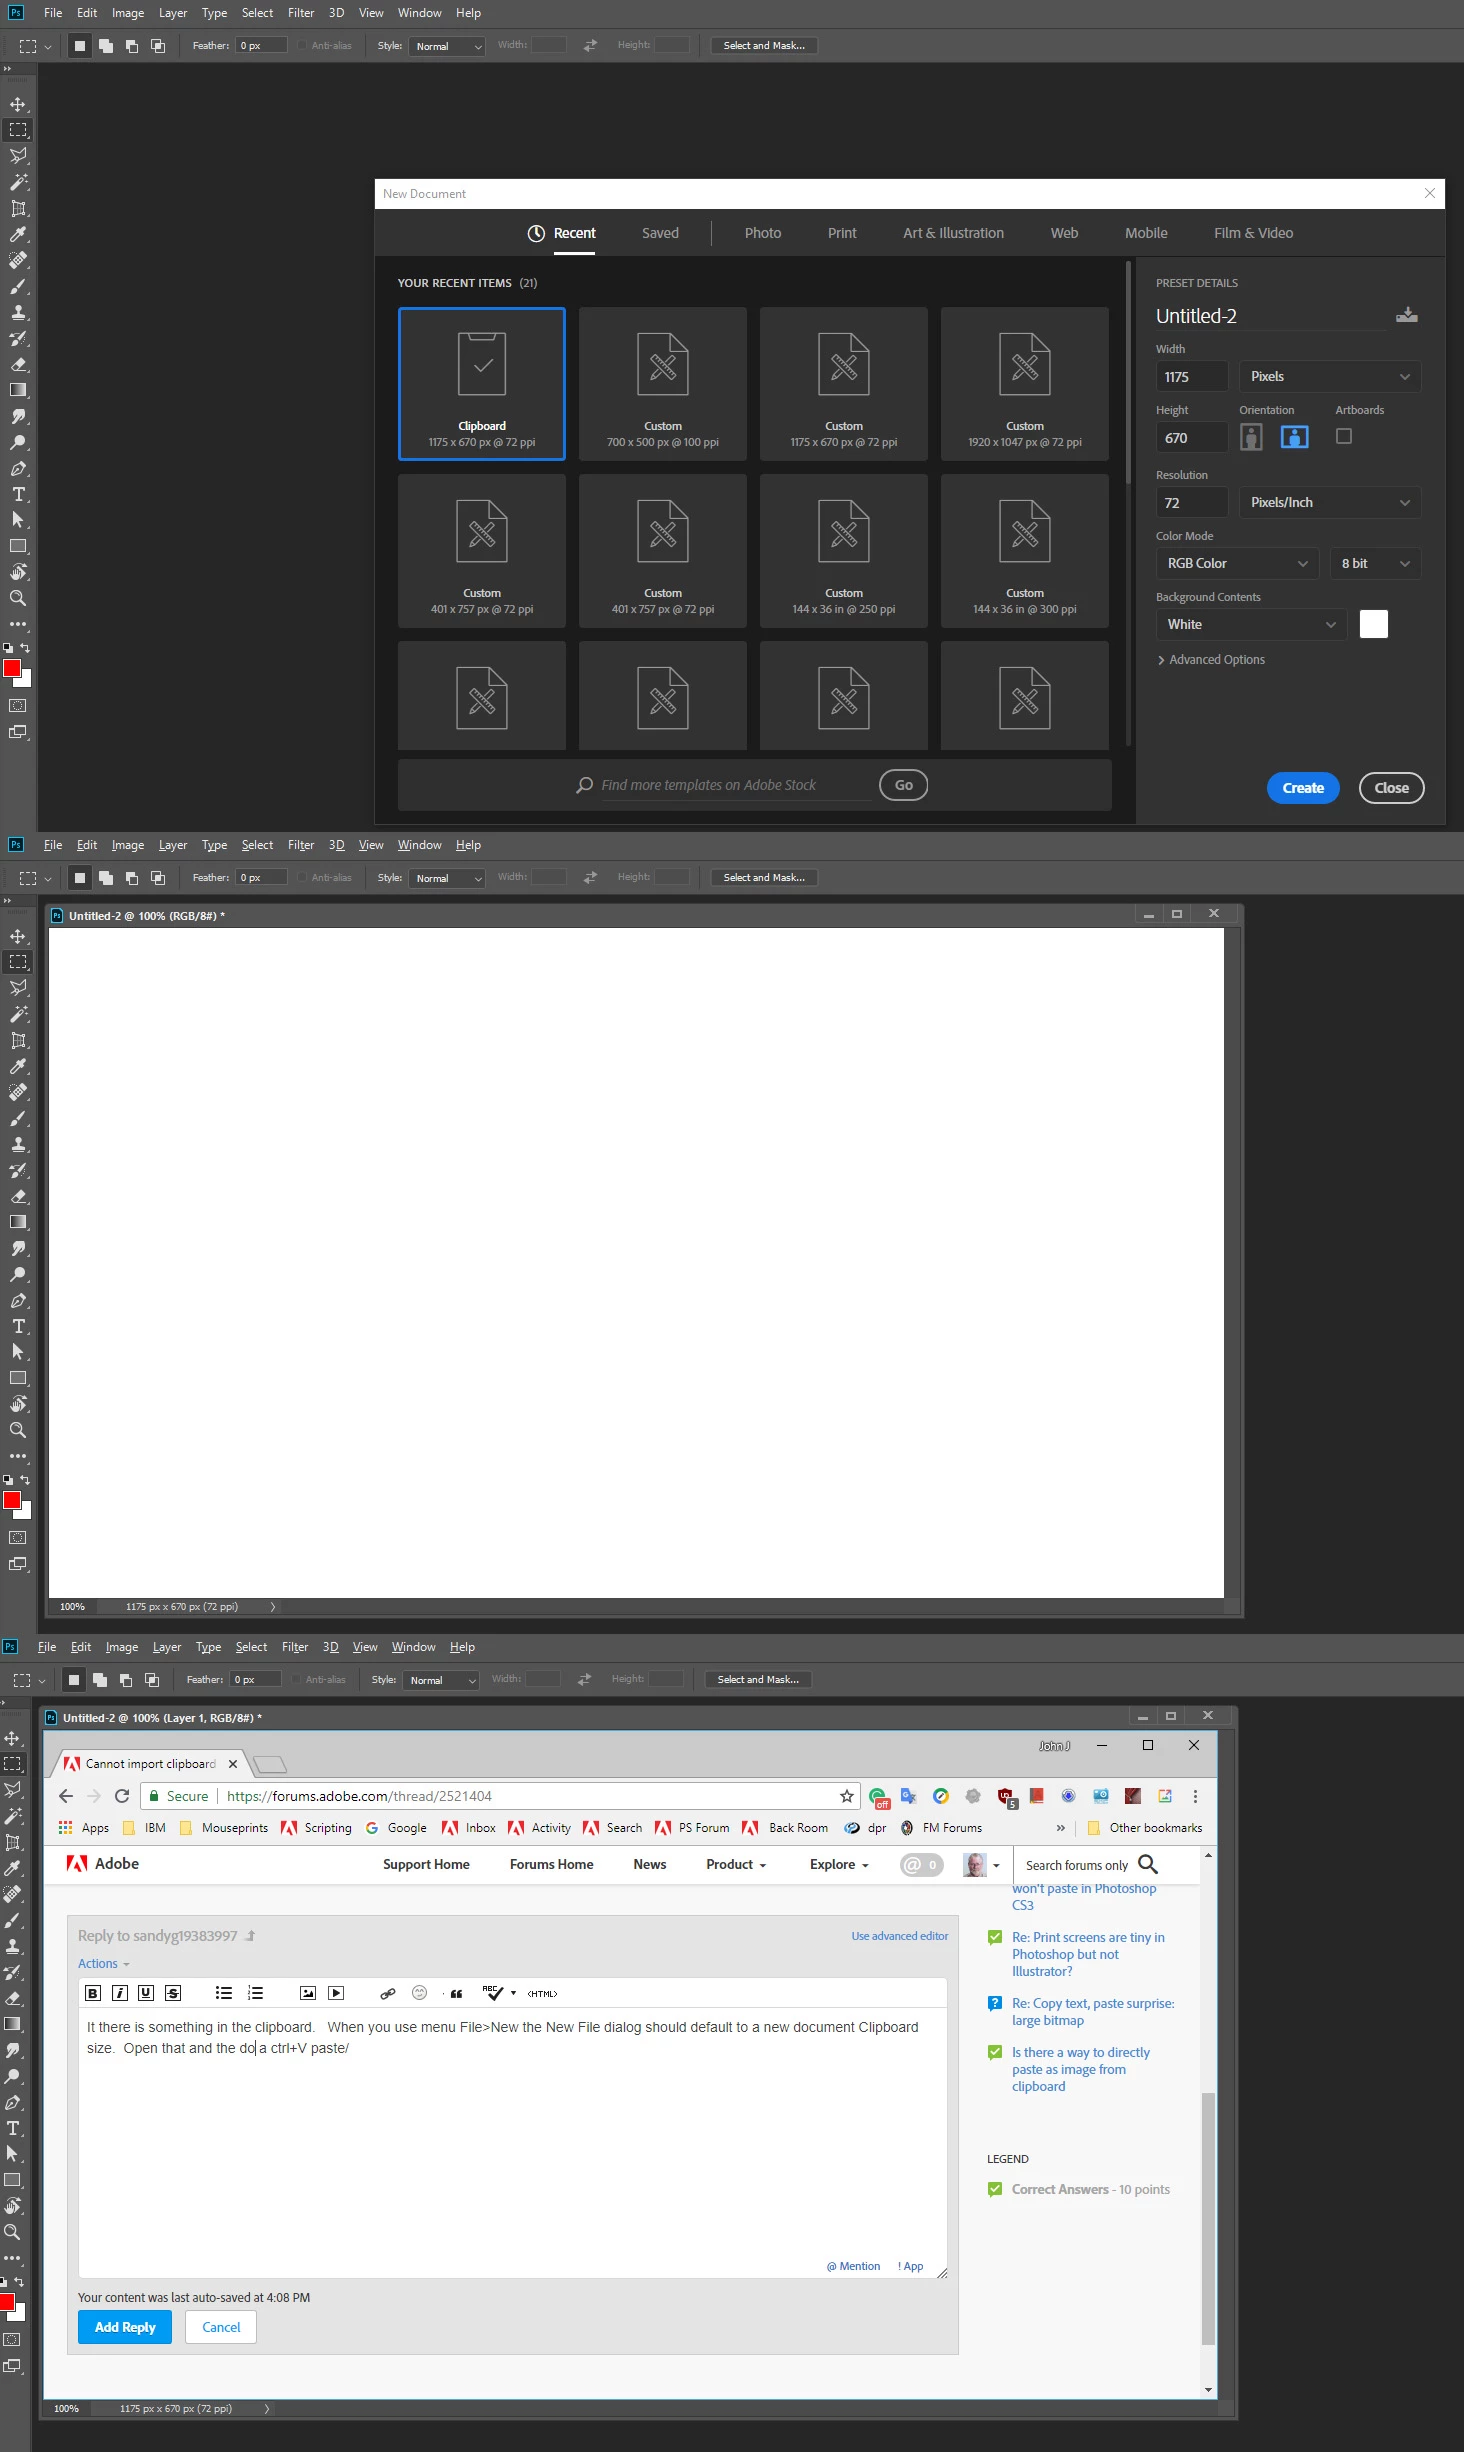Select the Zoom tool beside the New Document dialog
This screenshot has width=1464, height=2452.
(18, 598)
